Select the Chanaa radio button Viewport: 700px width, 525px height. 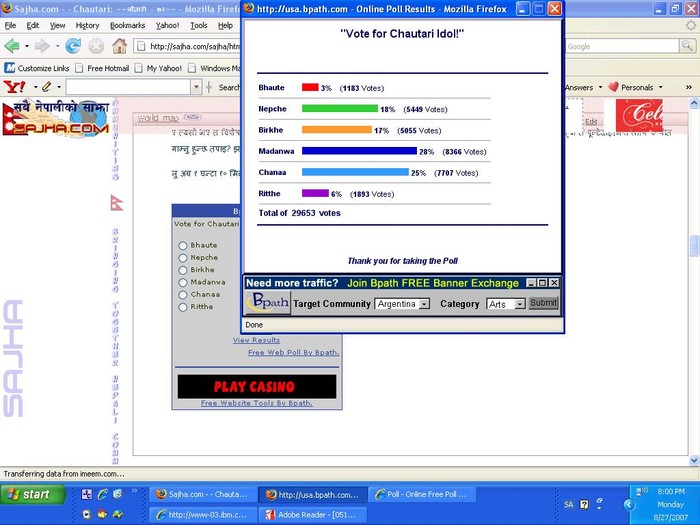[183, 295]
